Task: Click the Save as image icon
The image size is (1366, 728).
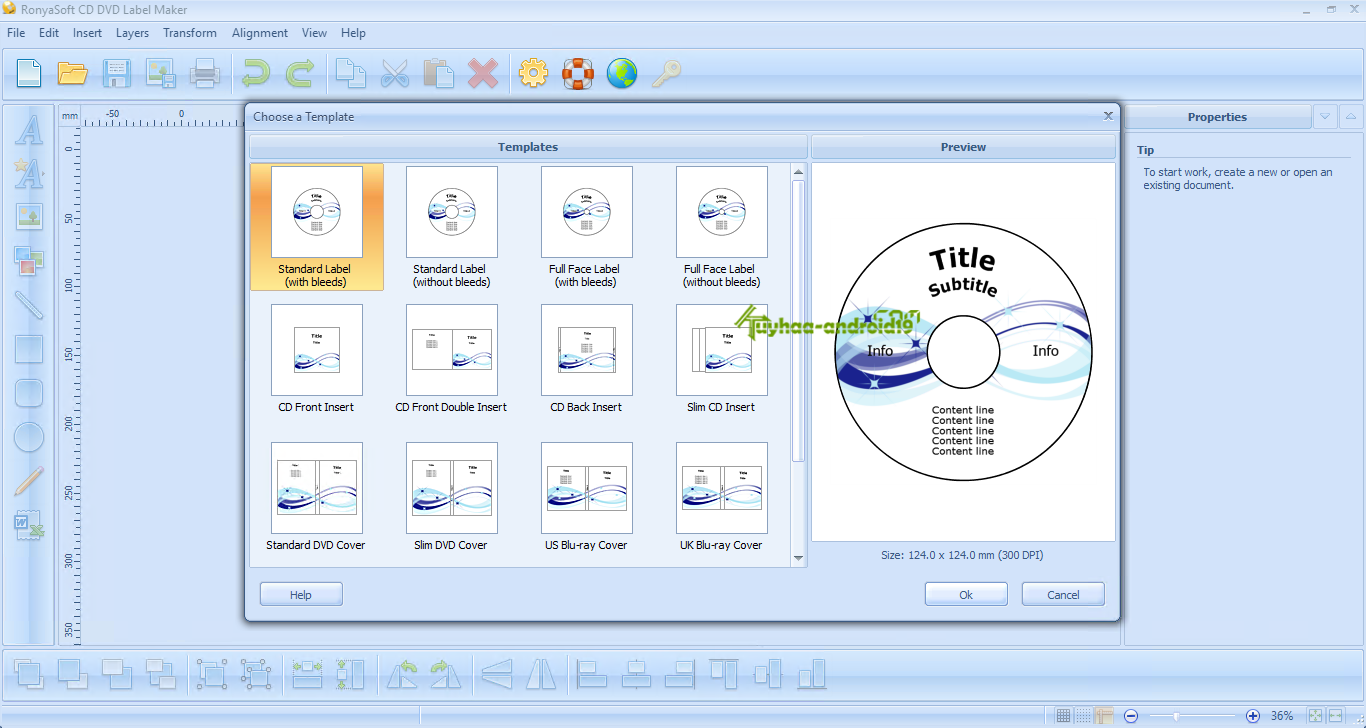Action: tap(161, 73)
